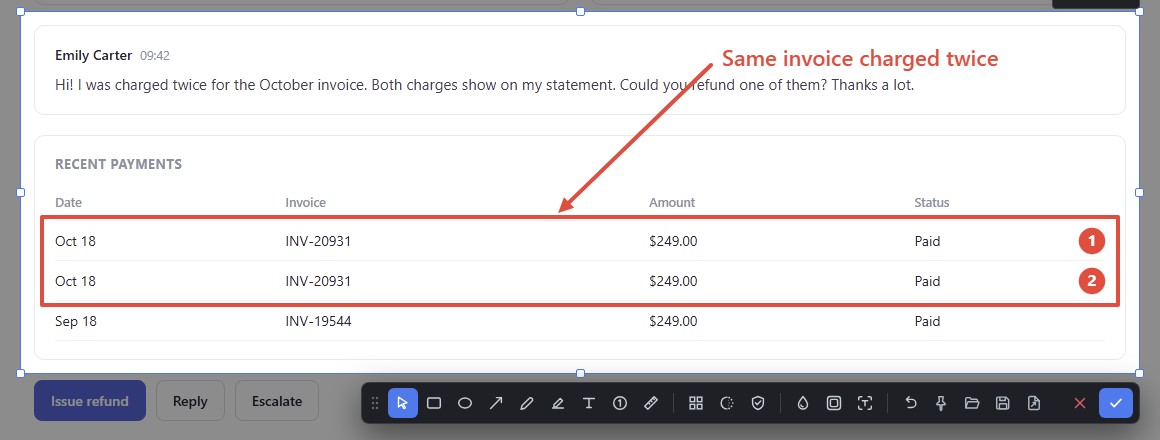Screen dimensions: 1160x440
Task: Click the Reply button
Action: coord(190,401)
